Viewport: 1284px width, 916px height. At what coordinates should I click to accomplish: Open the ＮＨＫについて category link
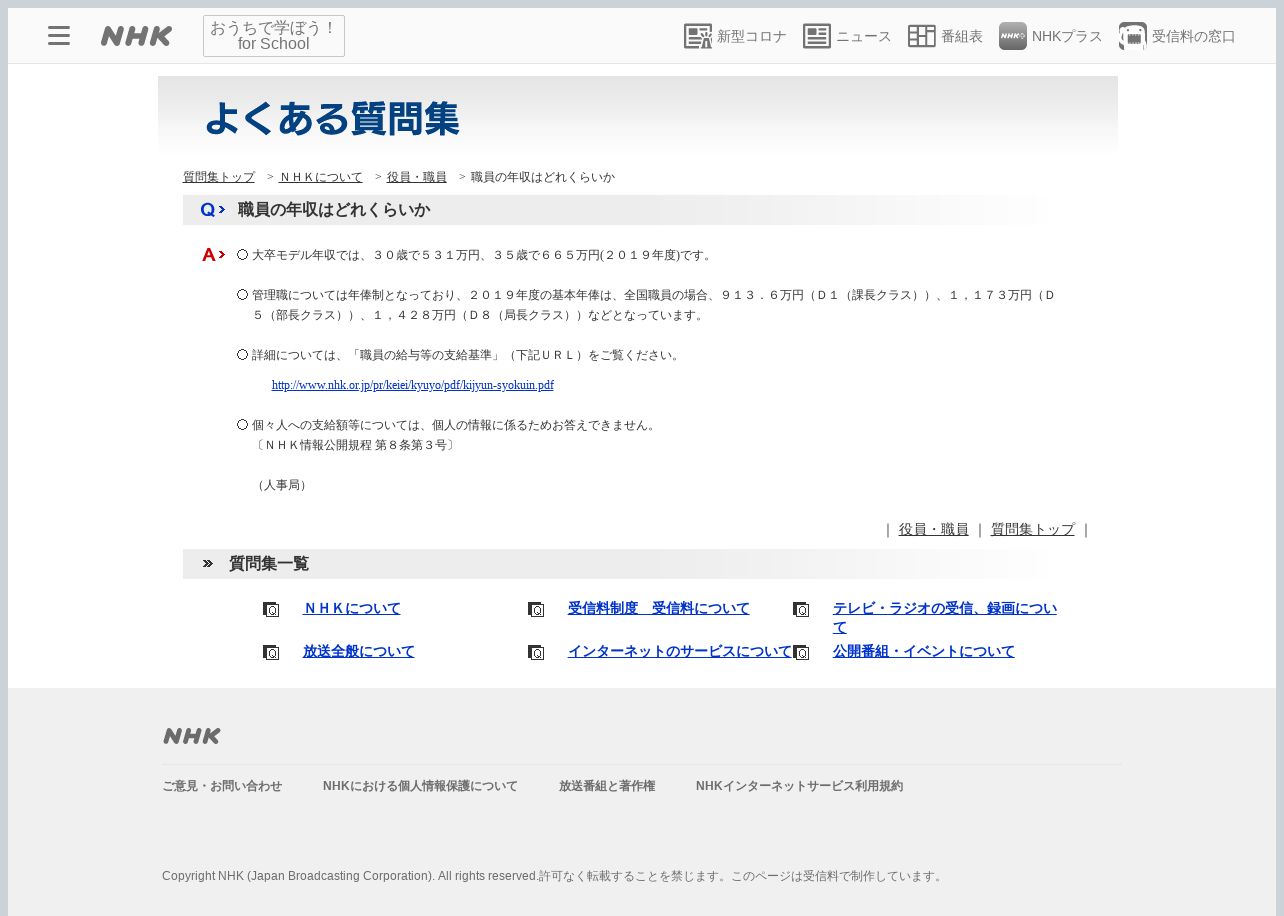(352, 608)
